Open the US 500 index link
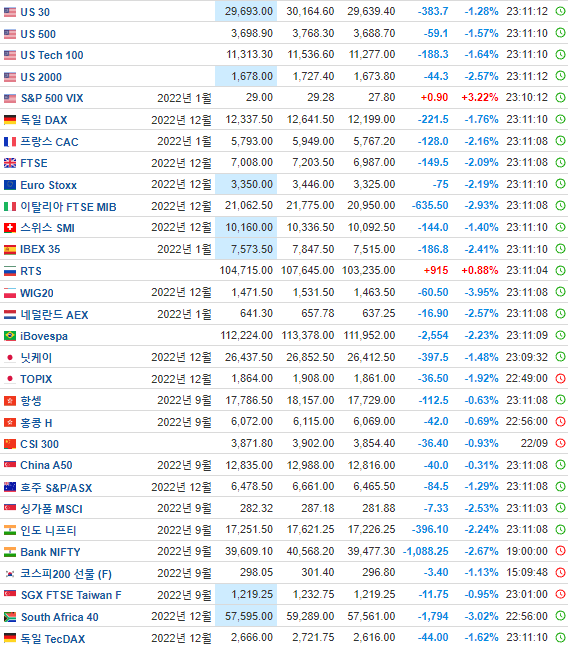Image resolution: width=568 pixels, height=648 pixels. click(38, 34)
